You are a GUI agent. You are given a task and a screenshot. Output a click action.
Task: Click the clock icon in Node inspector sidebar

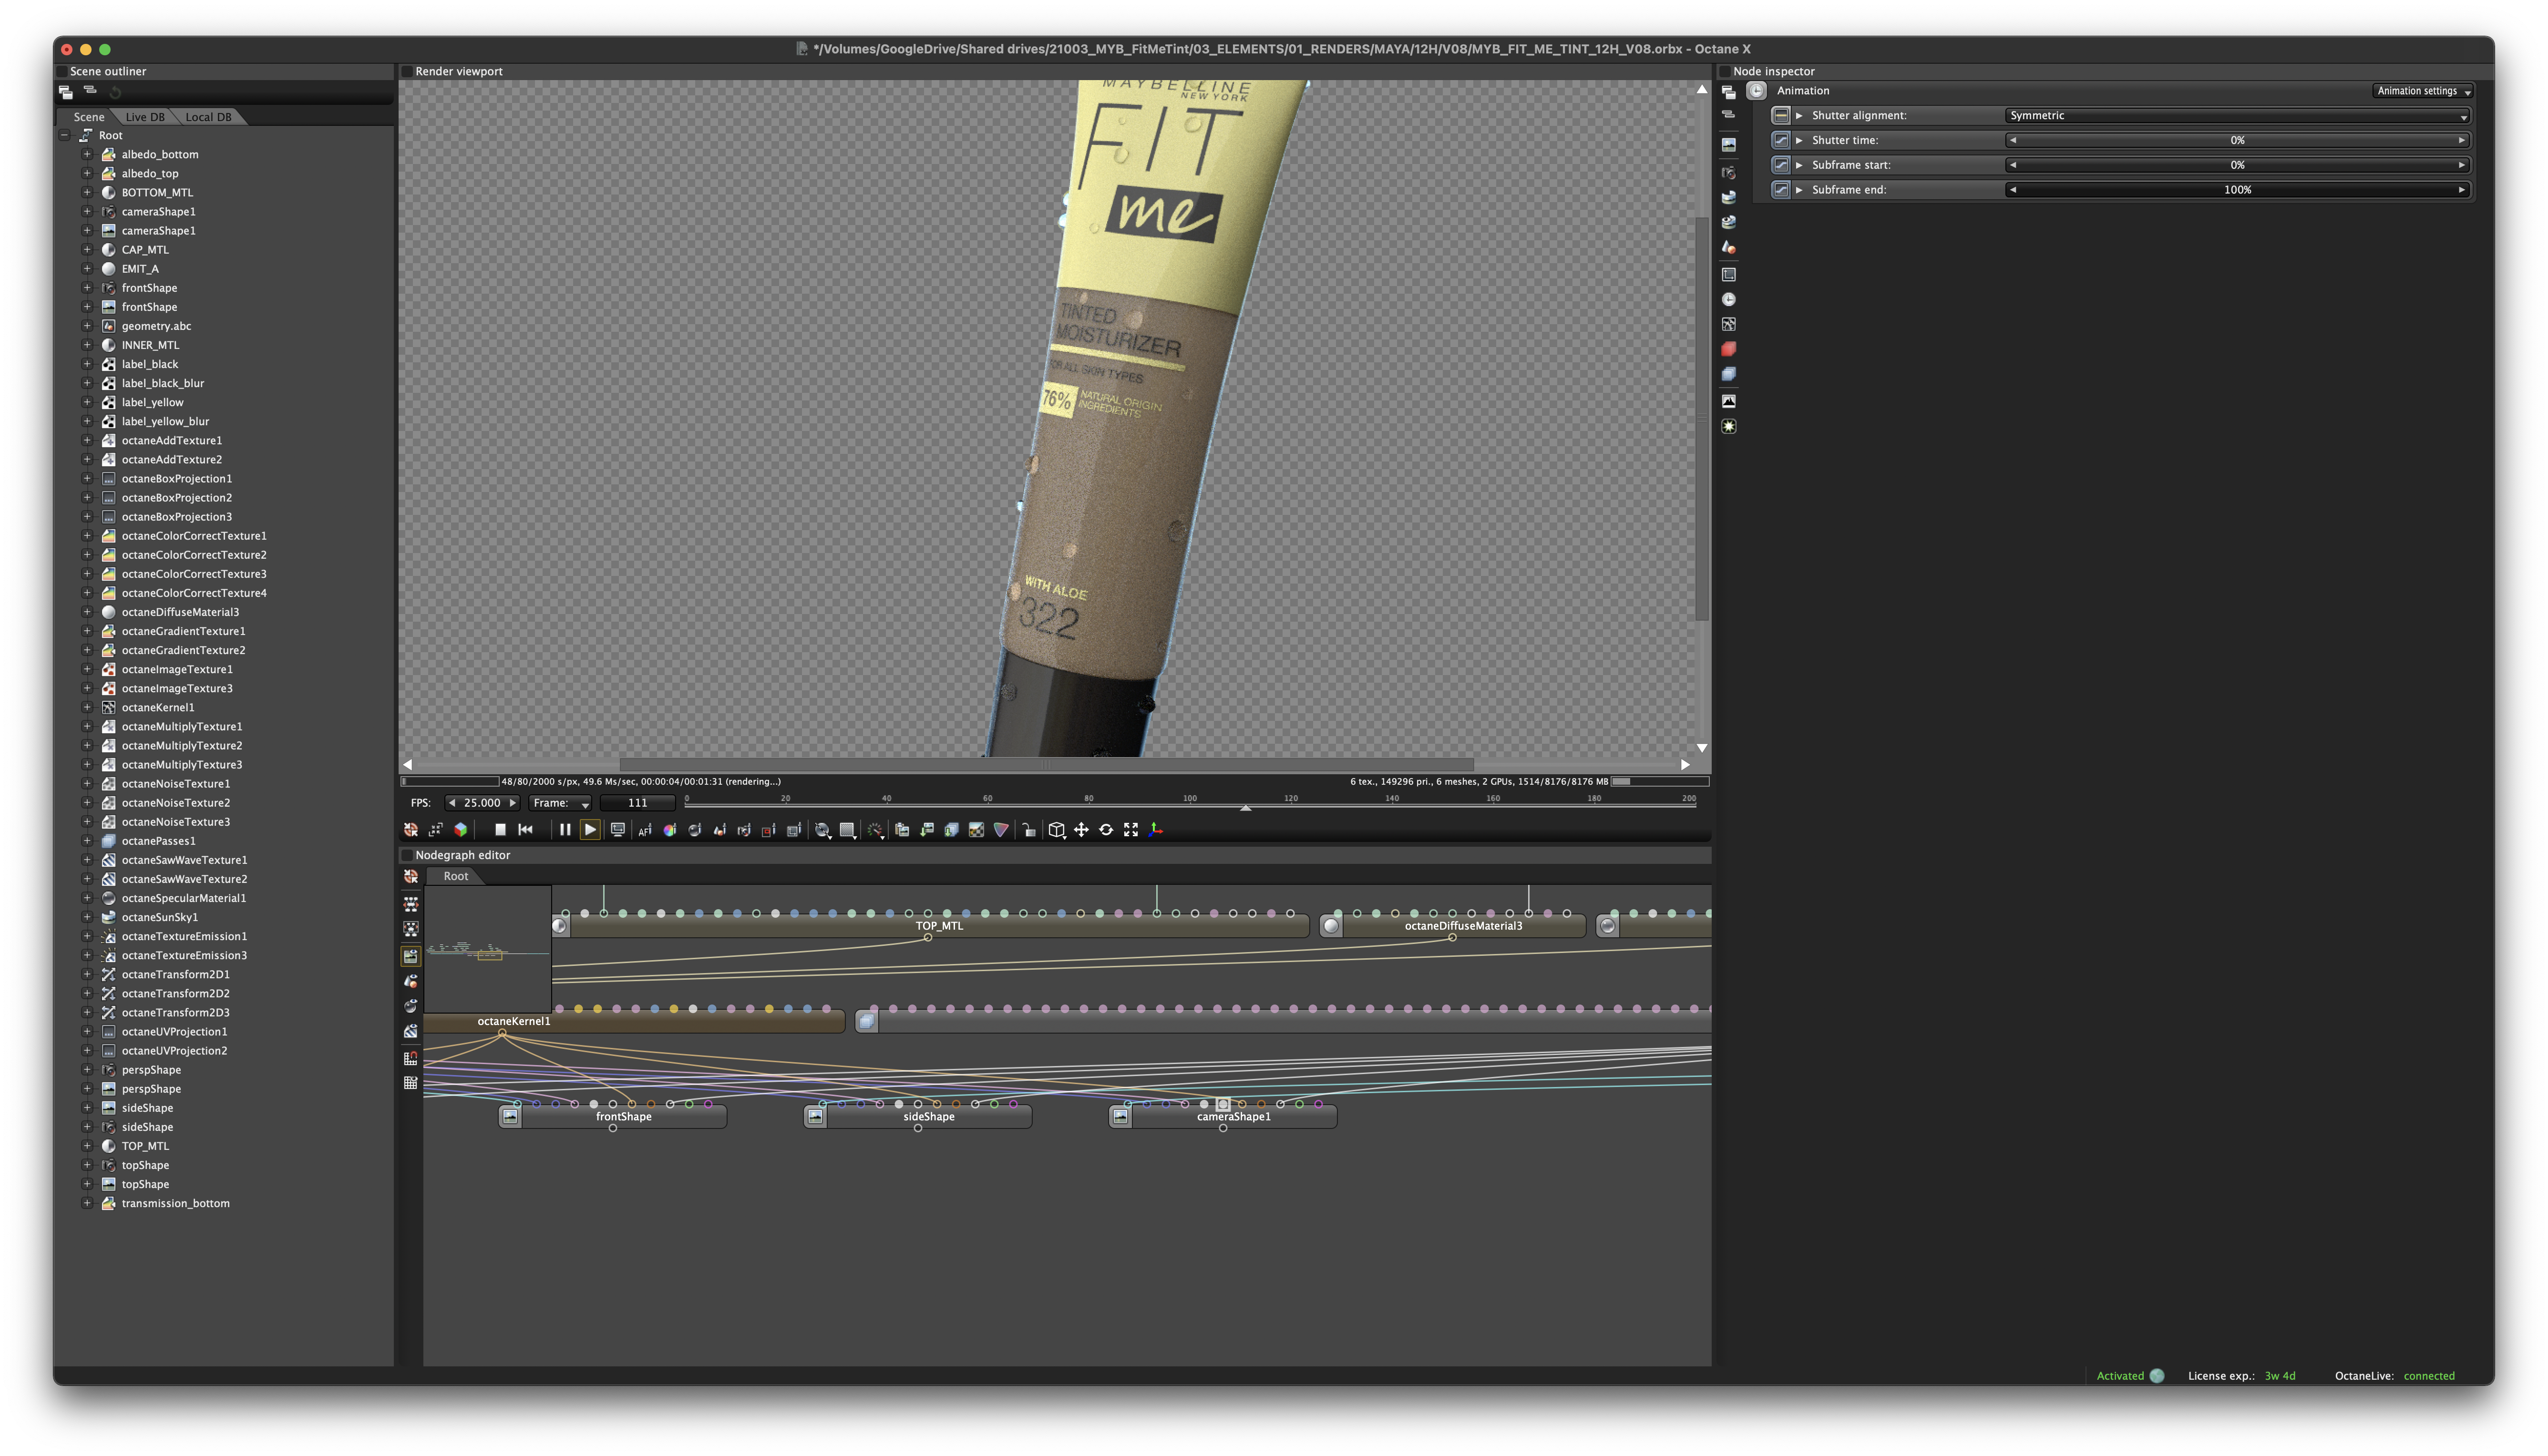tap(1728, 300)
